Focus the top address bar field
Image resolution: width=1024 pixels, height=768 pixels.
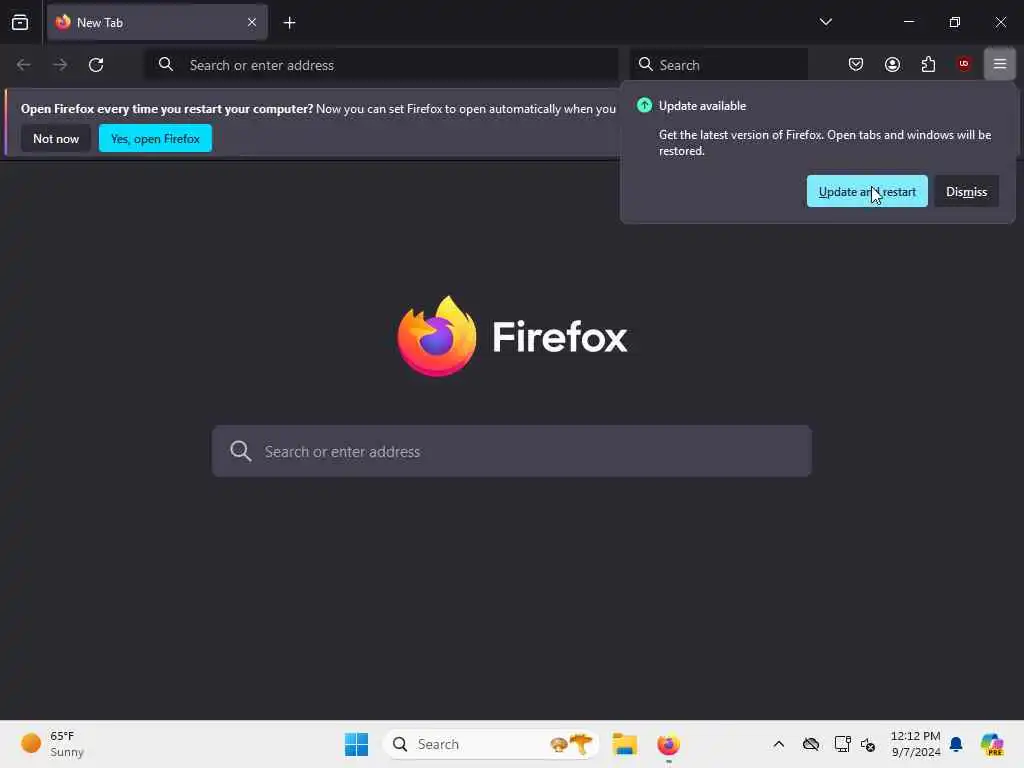(x=381, y=65)
